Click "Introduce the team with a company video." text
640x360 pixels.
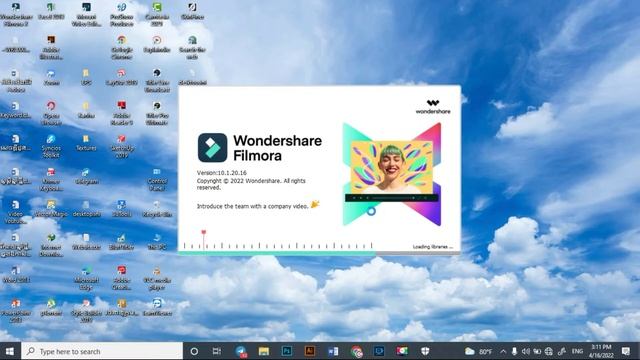pyautogui.click(x=253, y=206)
